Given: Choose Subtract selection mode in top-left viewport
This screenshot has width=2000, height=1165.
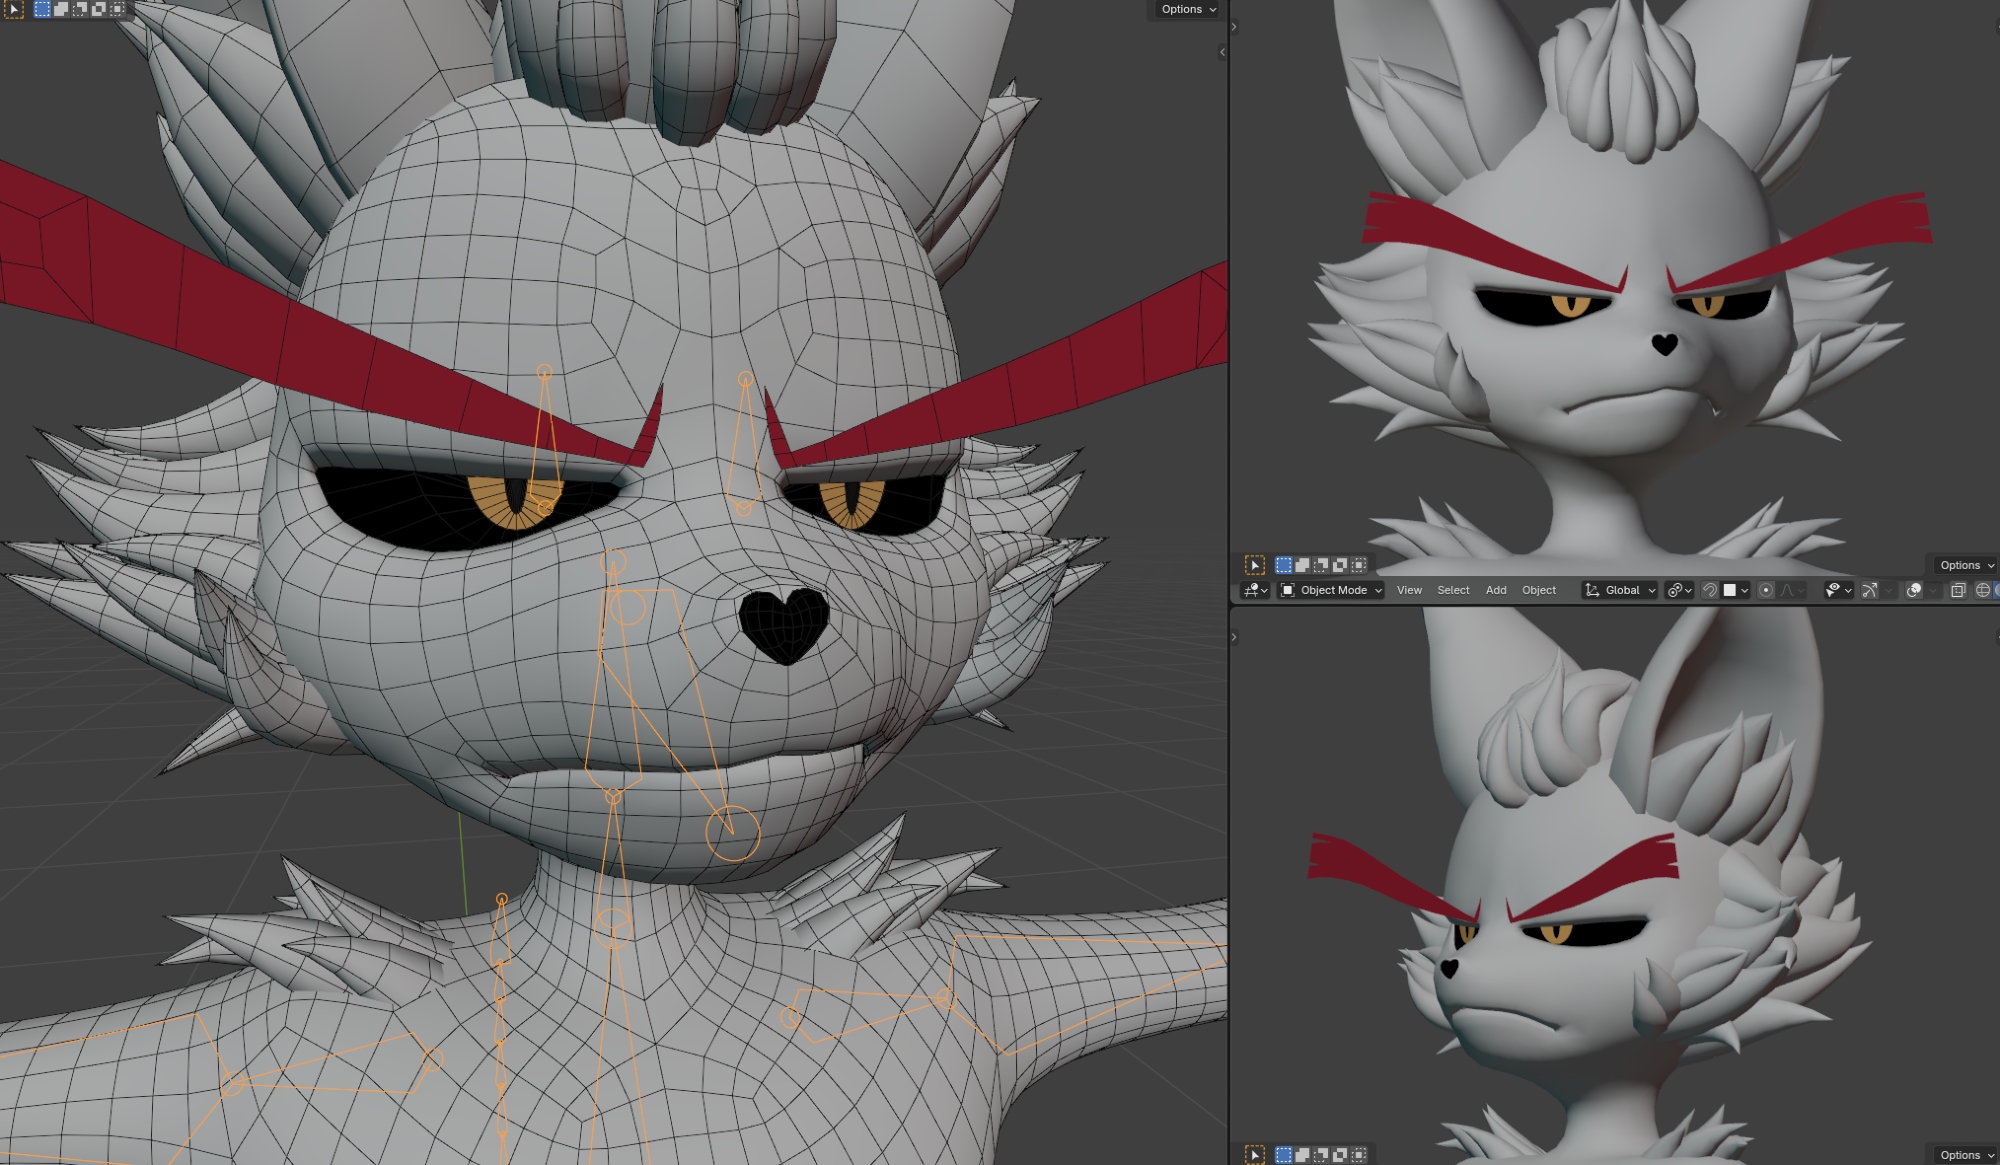Looking at the screenshot, I should [80, 9].
